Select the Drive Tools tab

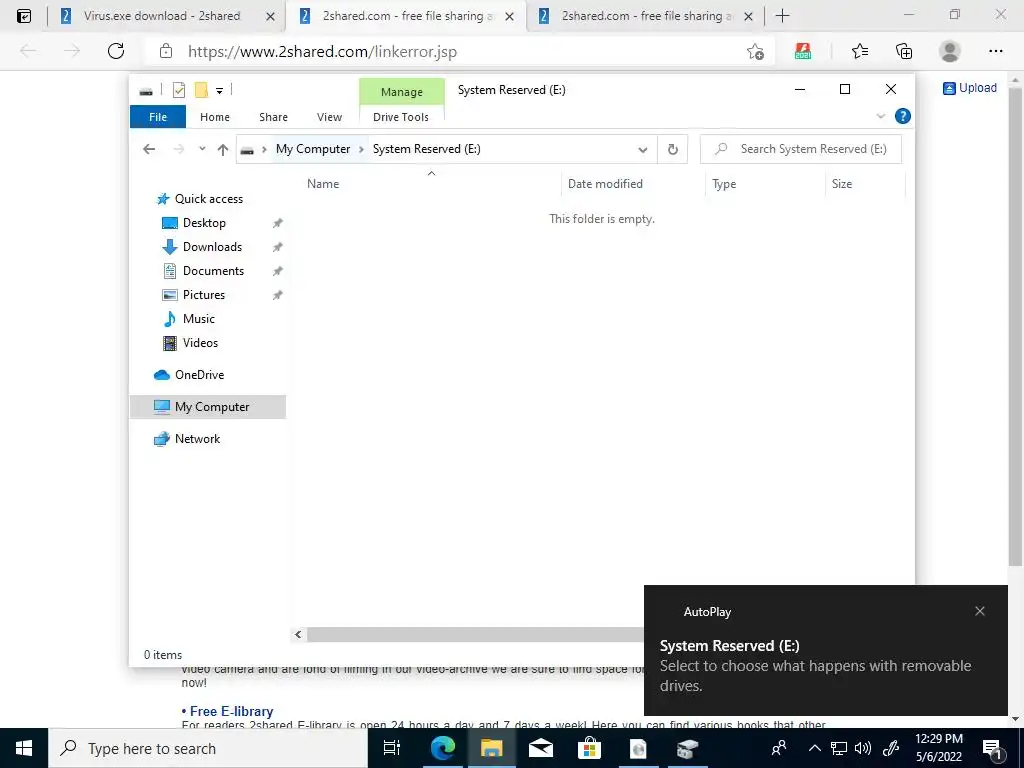pyautogui.click(x=401, y=117)
